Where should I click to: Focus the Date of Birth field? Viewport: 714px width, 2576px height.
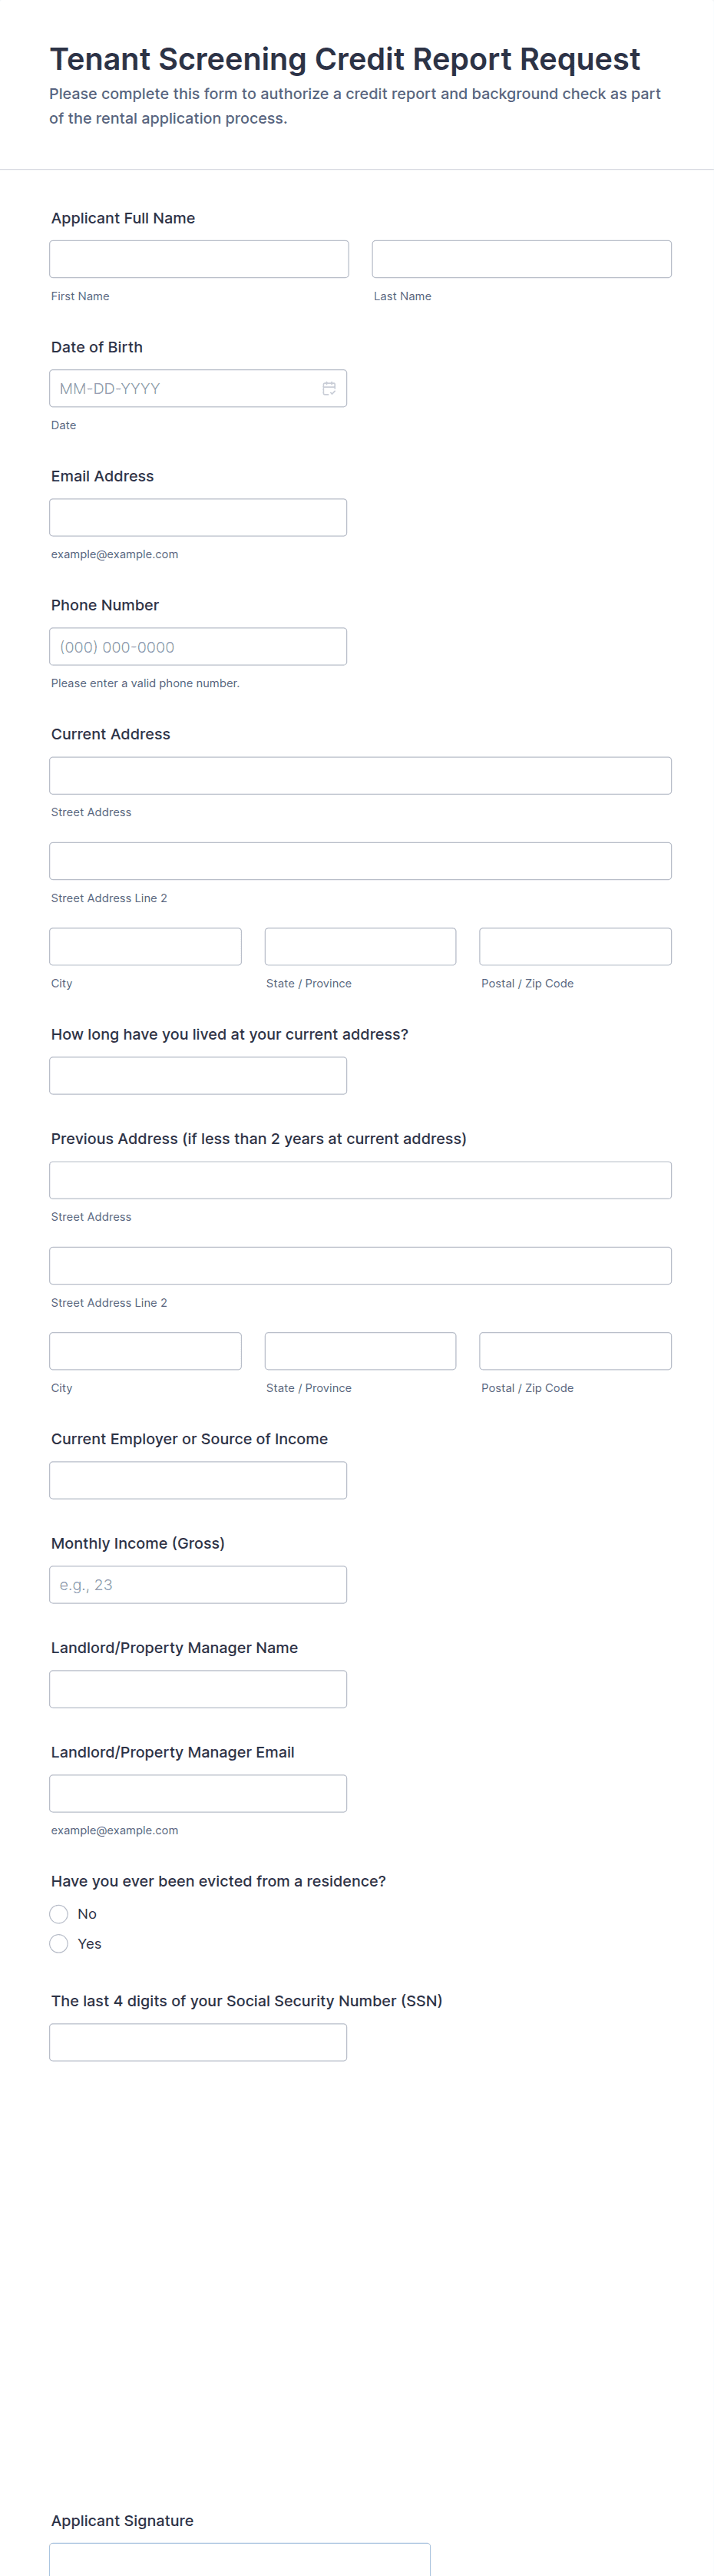pyautogui.click(x=185, y=389)
